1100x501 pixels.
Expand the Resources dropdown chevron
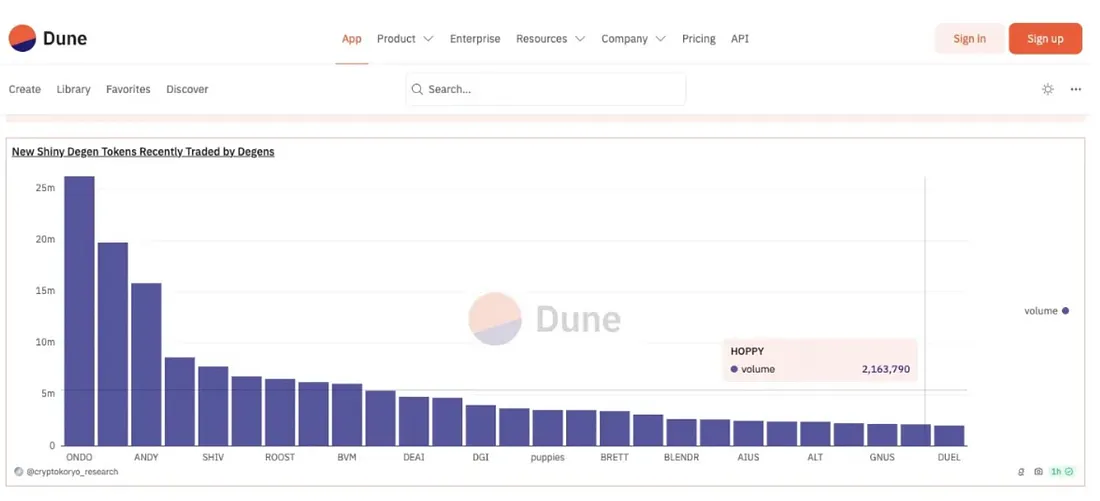[x=579, y=39]
